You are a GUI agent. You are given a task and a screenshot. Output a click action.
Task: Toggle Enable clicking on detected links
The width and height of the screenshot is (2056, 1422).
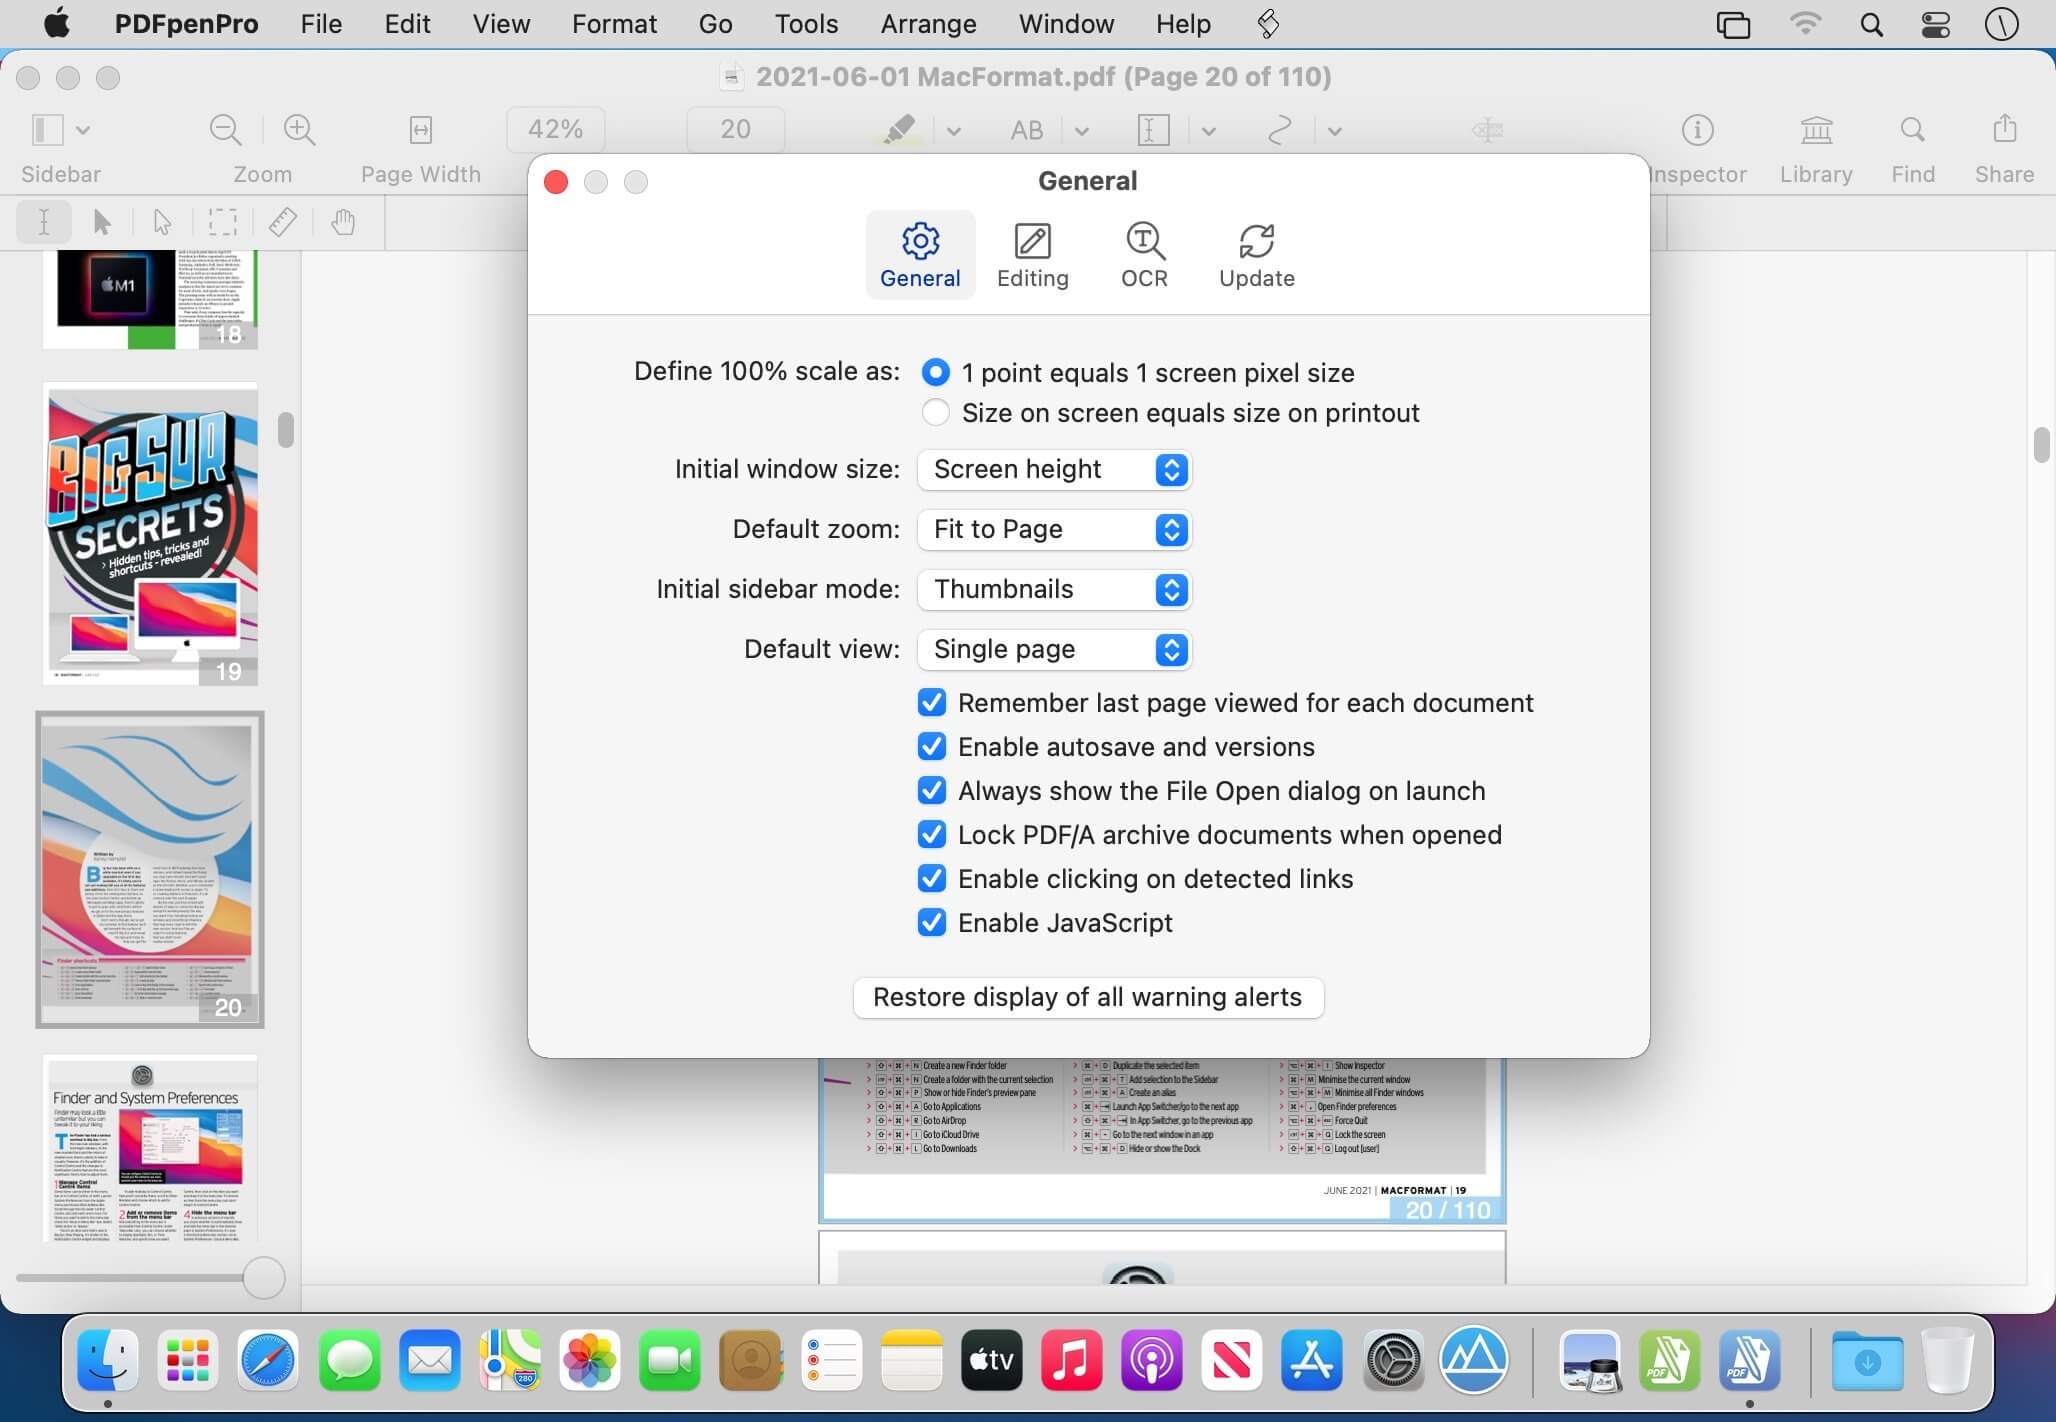[932, 879]
